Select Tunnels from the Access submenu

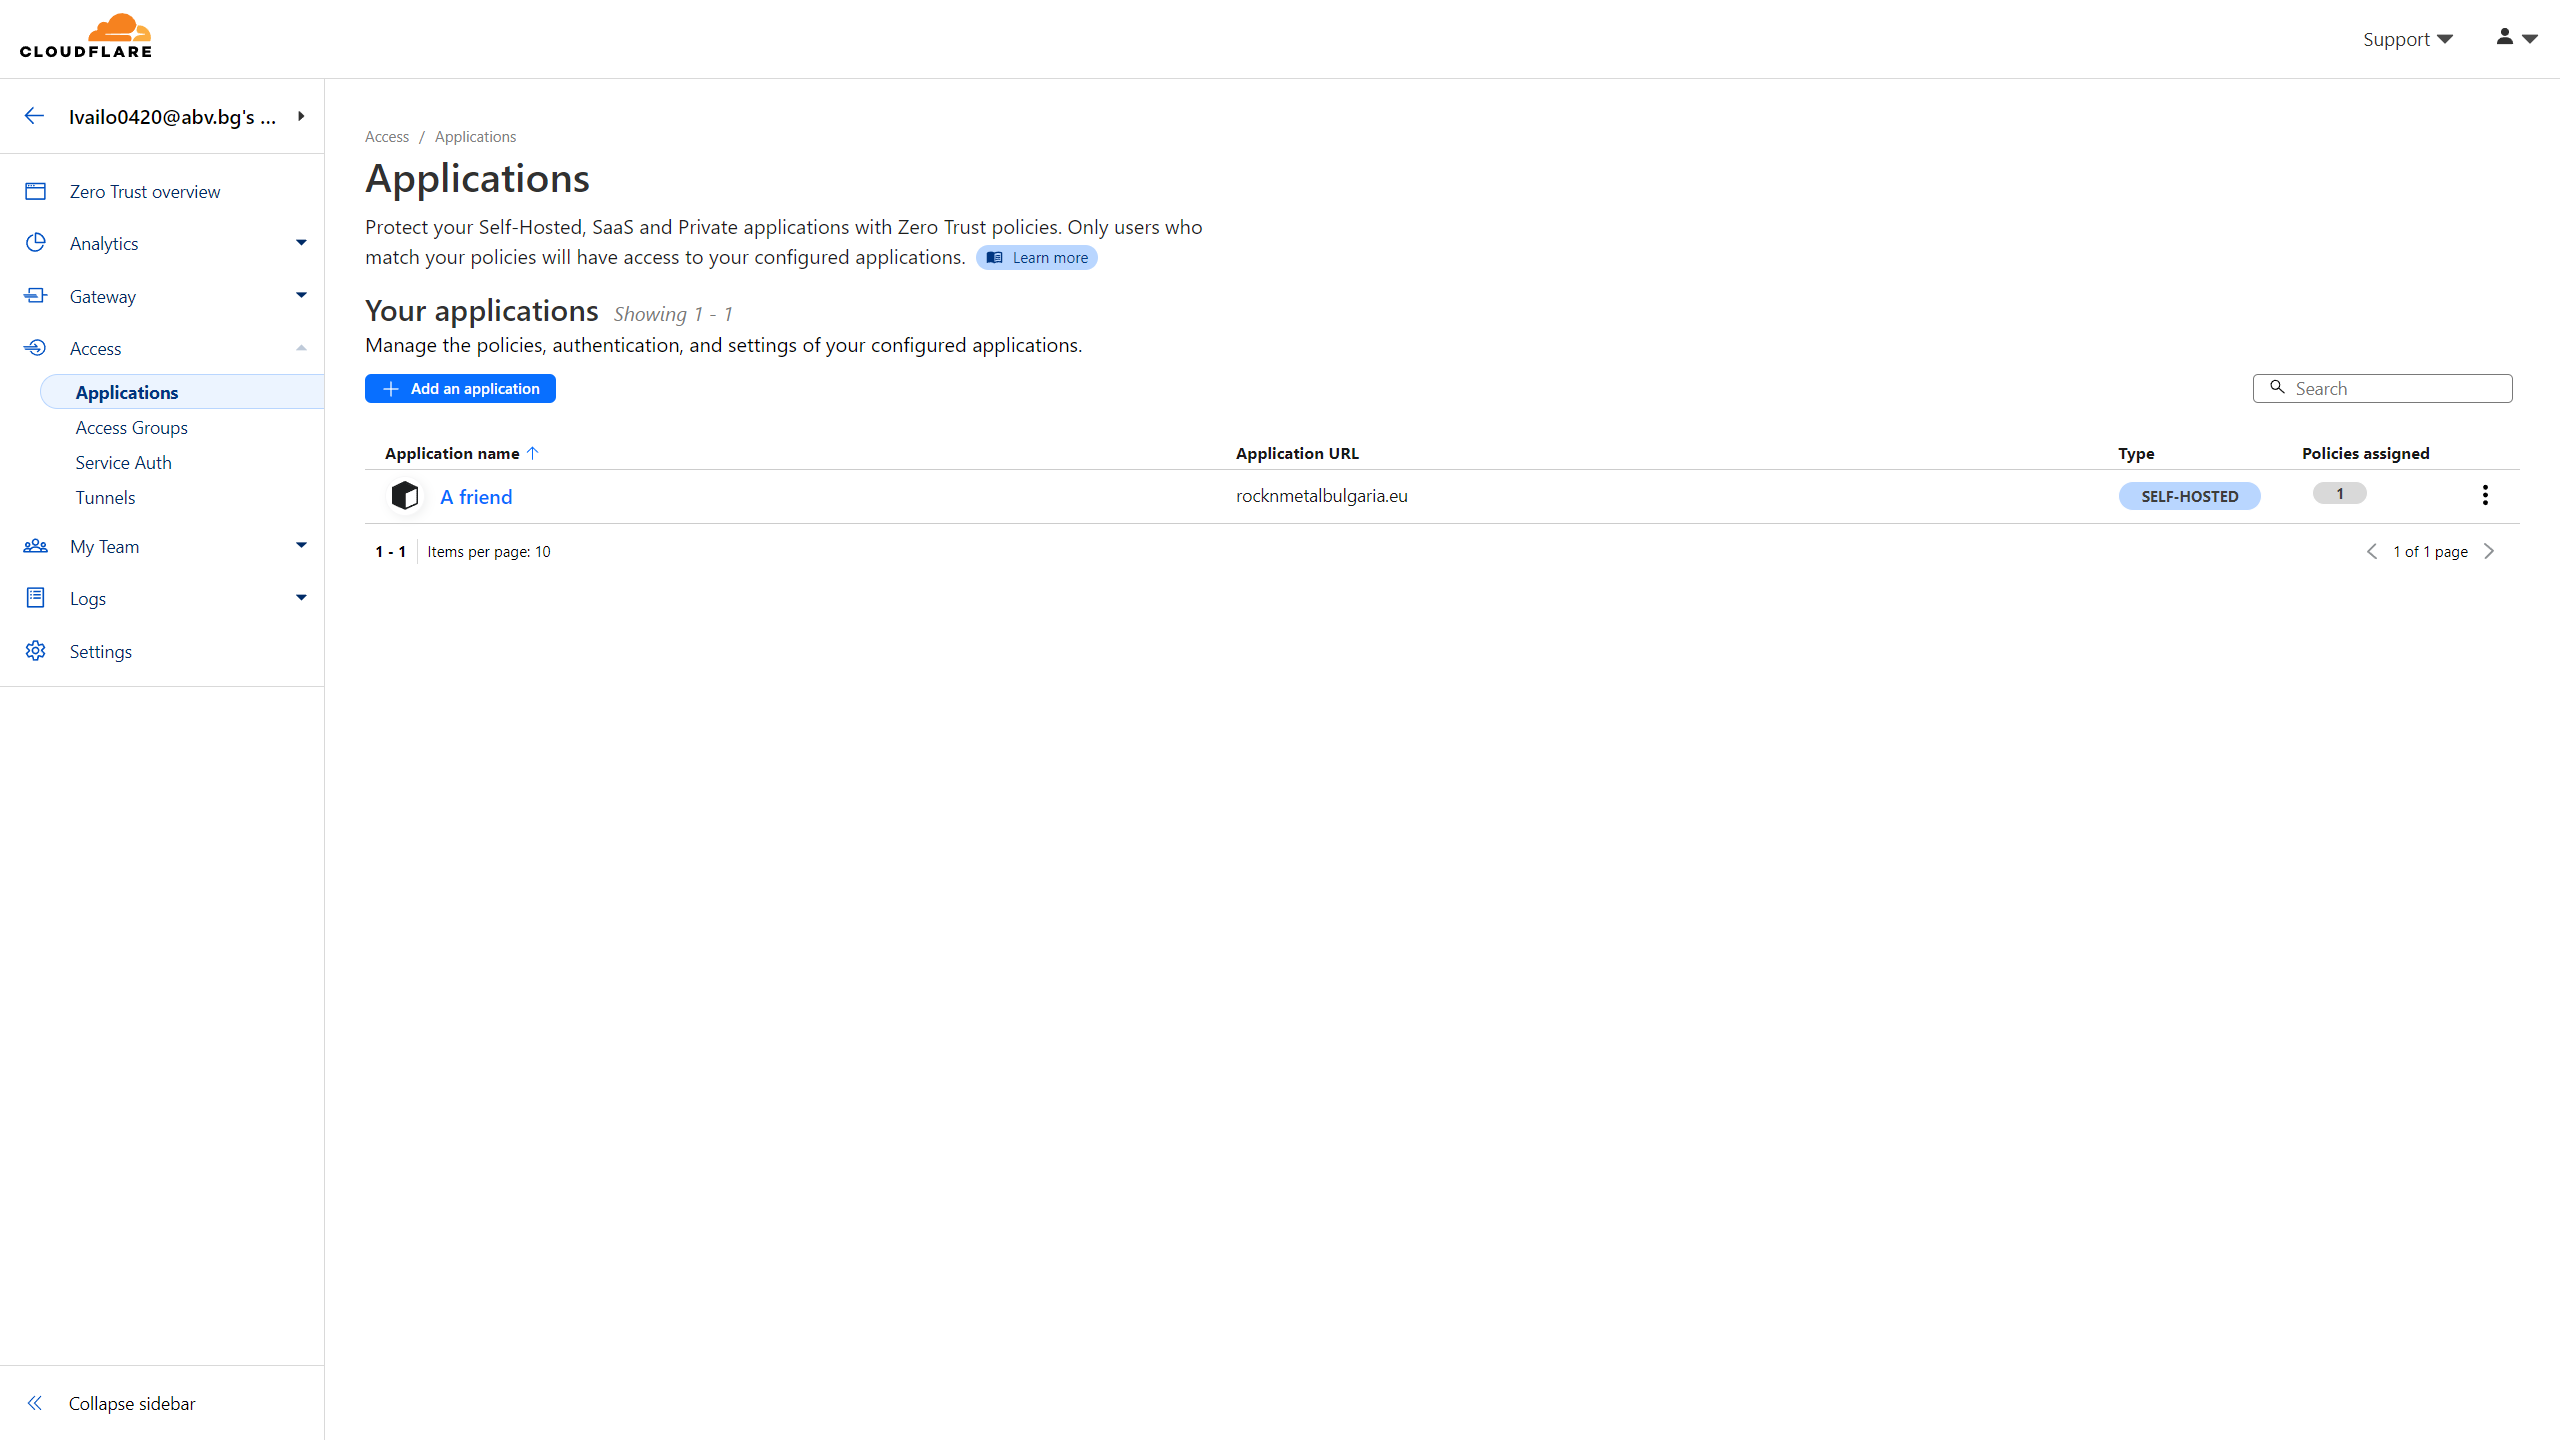point(105,498)
